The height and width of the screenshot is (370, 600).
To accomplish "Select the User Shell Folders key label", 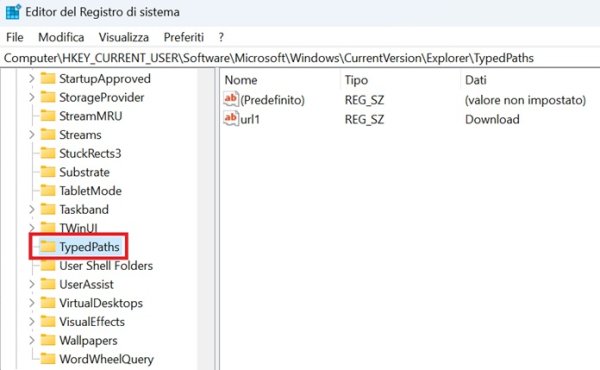I will (x=106, y=266).
